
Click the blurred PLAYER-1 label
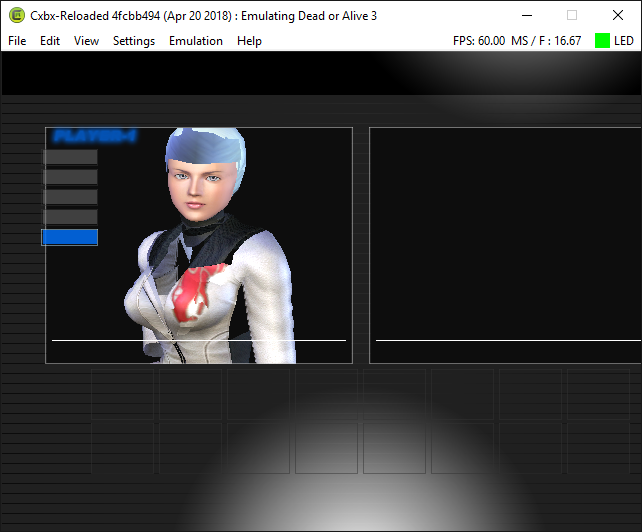[x=95, y=136]
